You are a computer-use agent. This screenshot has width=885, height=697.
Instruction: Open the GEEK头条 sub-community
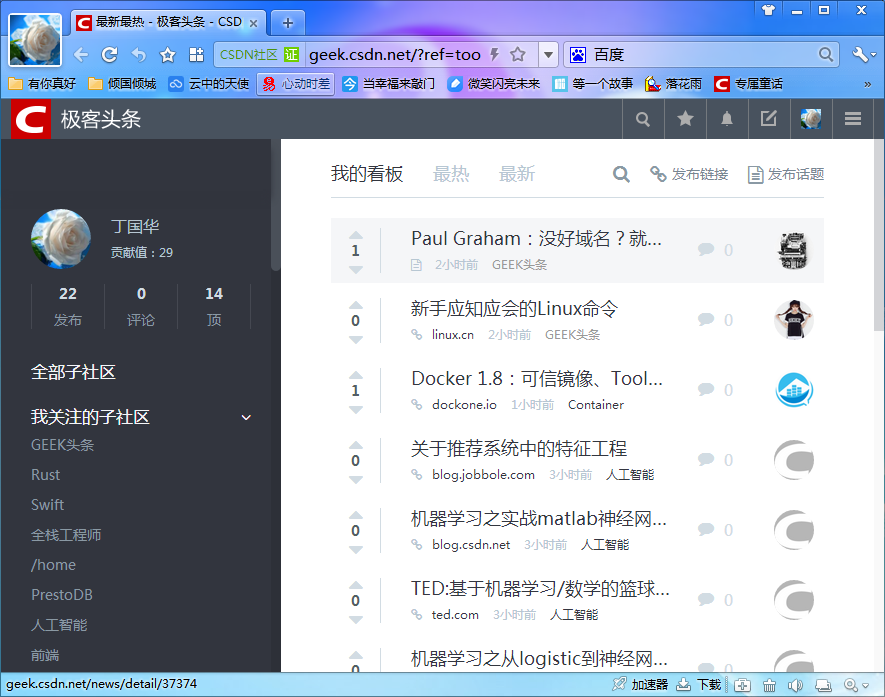(x=63, y=445)
